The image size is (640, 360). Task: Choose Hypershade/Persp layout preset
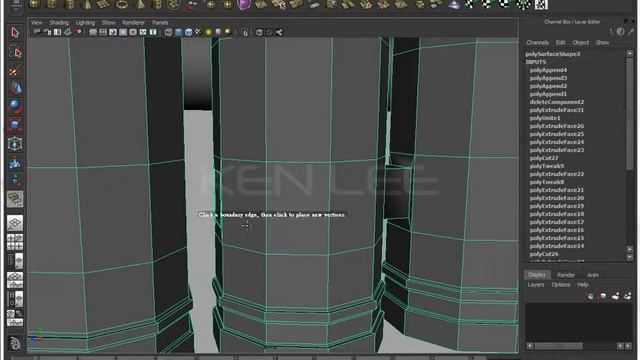coord(15,299)
